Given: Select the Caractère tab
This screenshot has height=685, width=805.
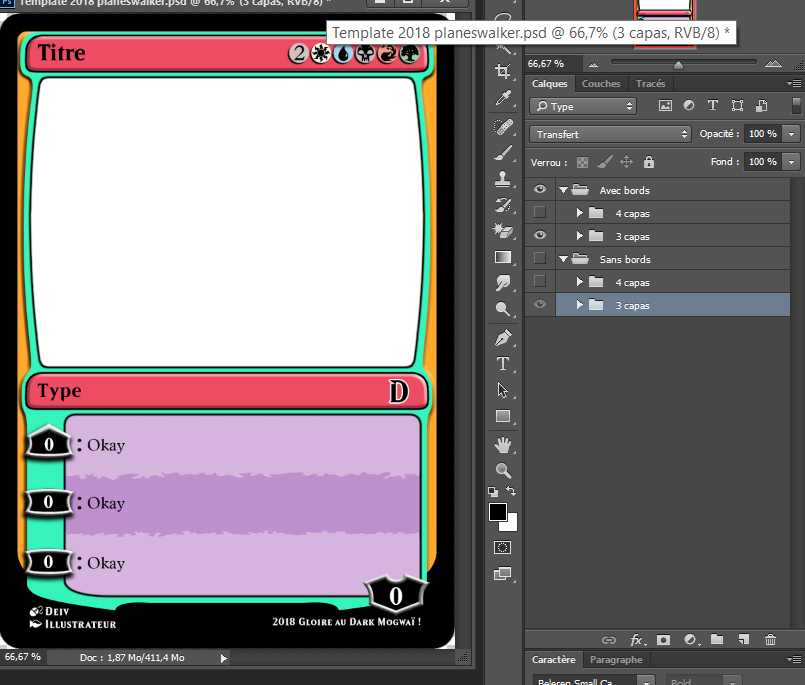Looking at the screenshot, I should pos(553,660).
